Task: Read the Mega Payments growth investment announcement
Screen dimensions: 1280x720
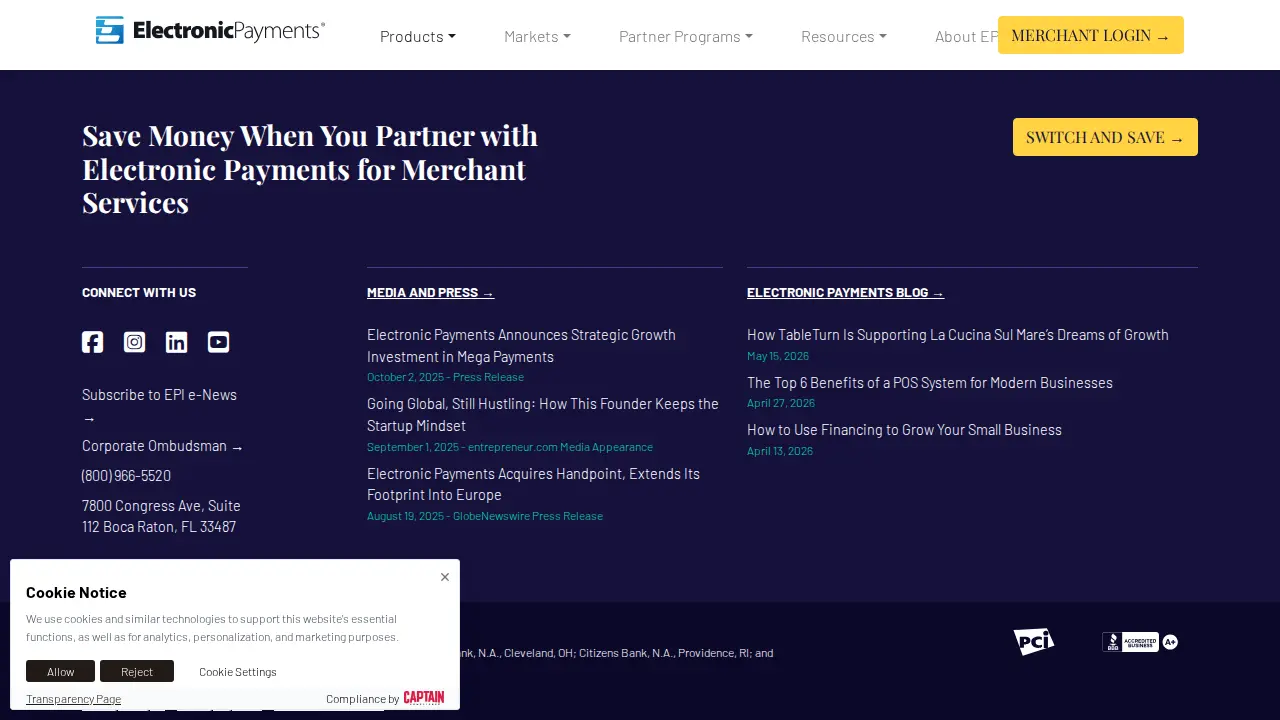Action: tap(521, 346)
